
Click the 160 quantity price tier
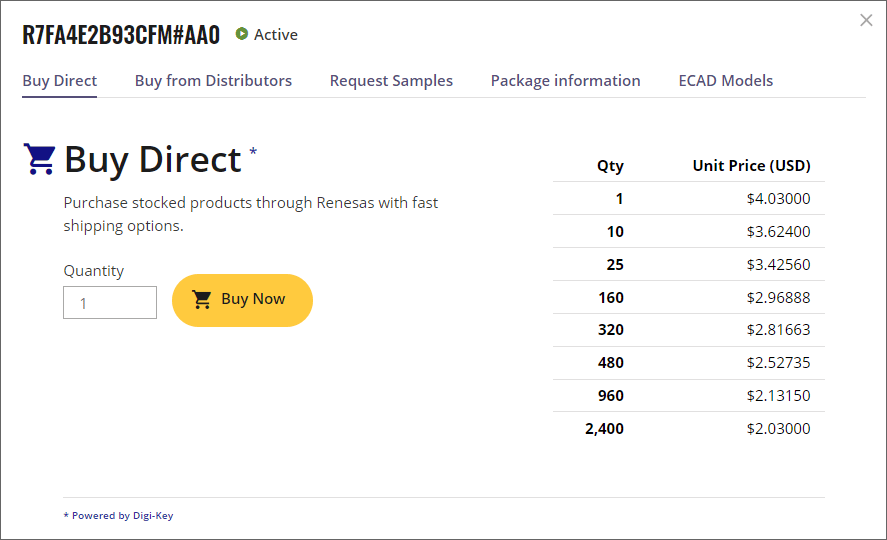click(611, 298)
